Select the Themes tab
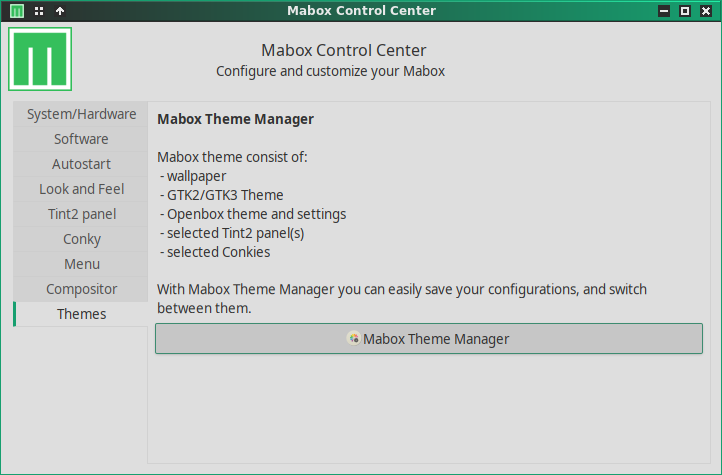Image resolution: width=722 pixels, height=475 pixels. (x=81, y=314)
